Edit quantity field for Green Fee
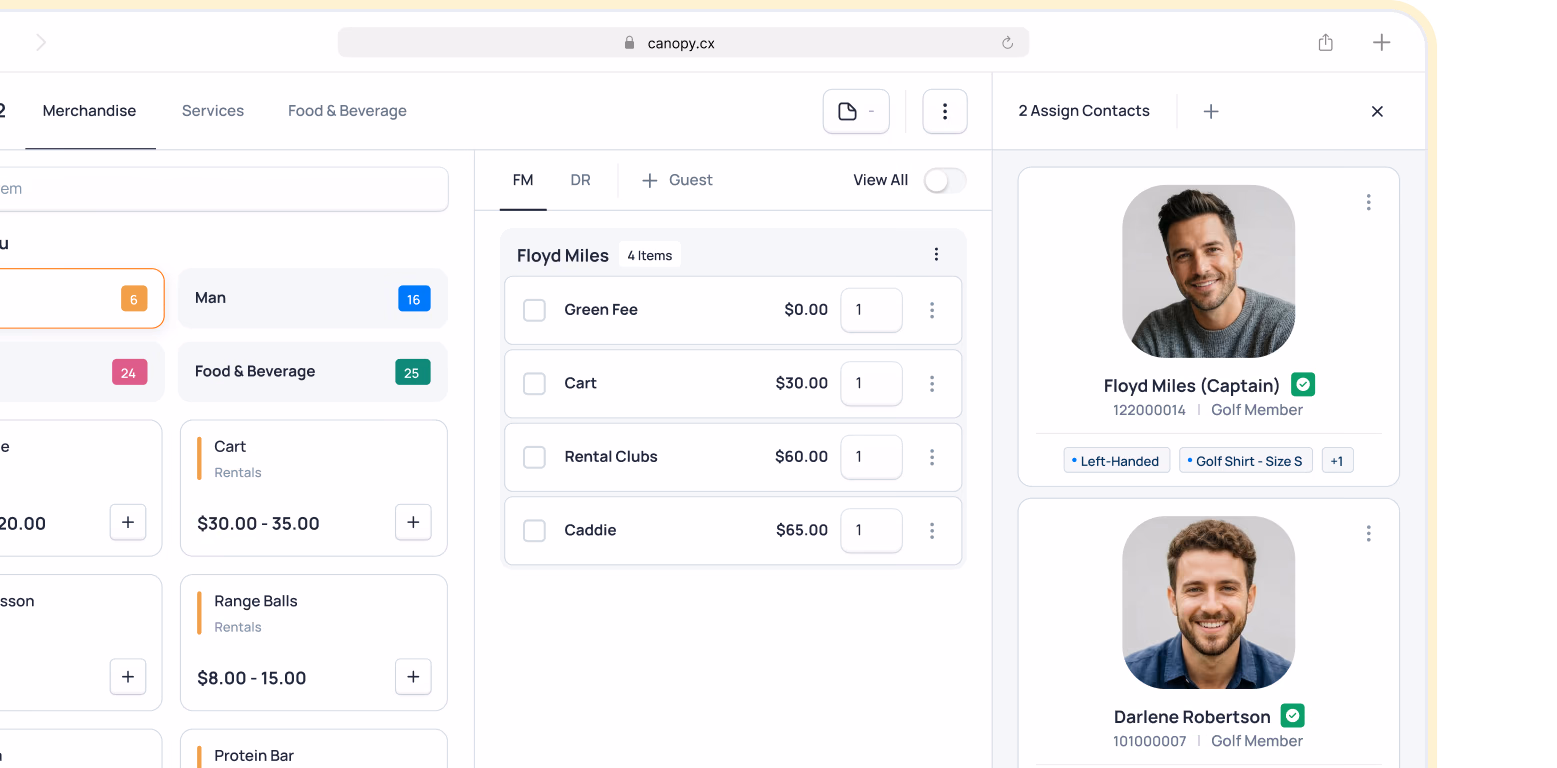Image resolution: width=1557 pixels, height=768 pixels. click(x=871, y=310)
